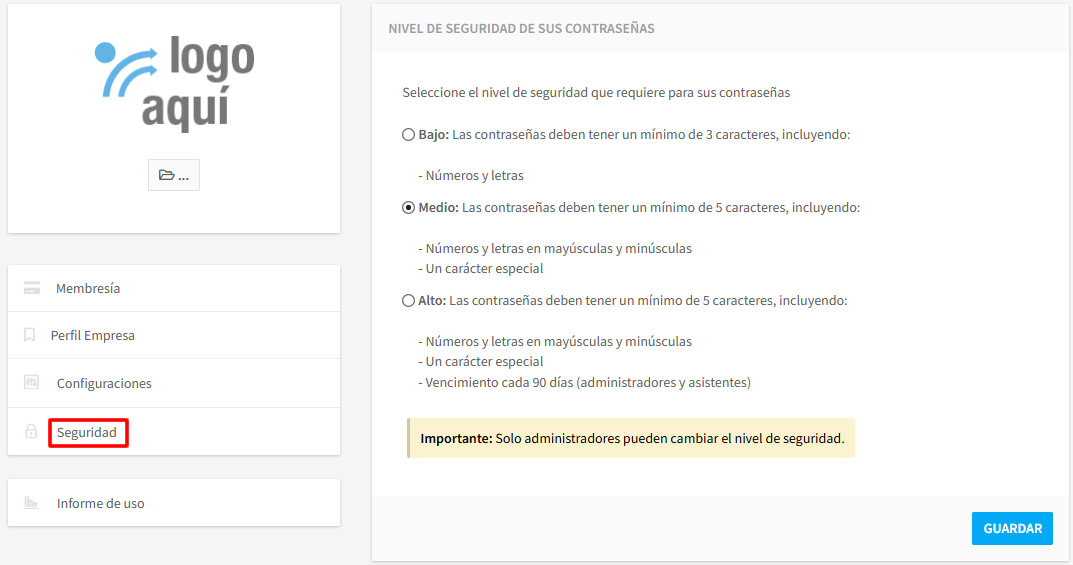Click the "Bajo:" password level label text
The image size is (1073, 565).
(433, 134)
